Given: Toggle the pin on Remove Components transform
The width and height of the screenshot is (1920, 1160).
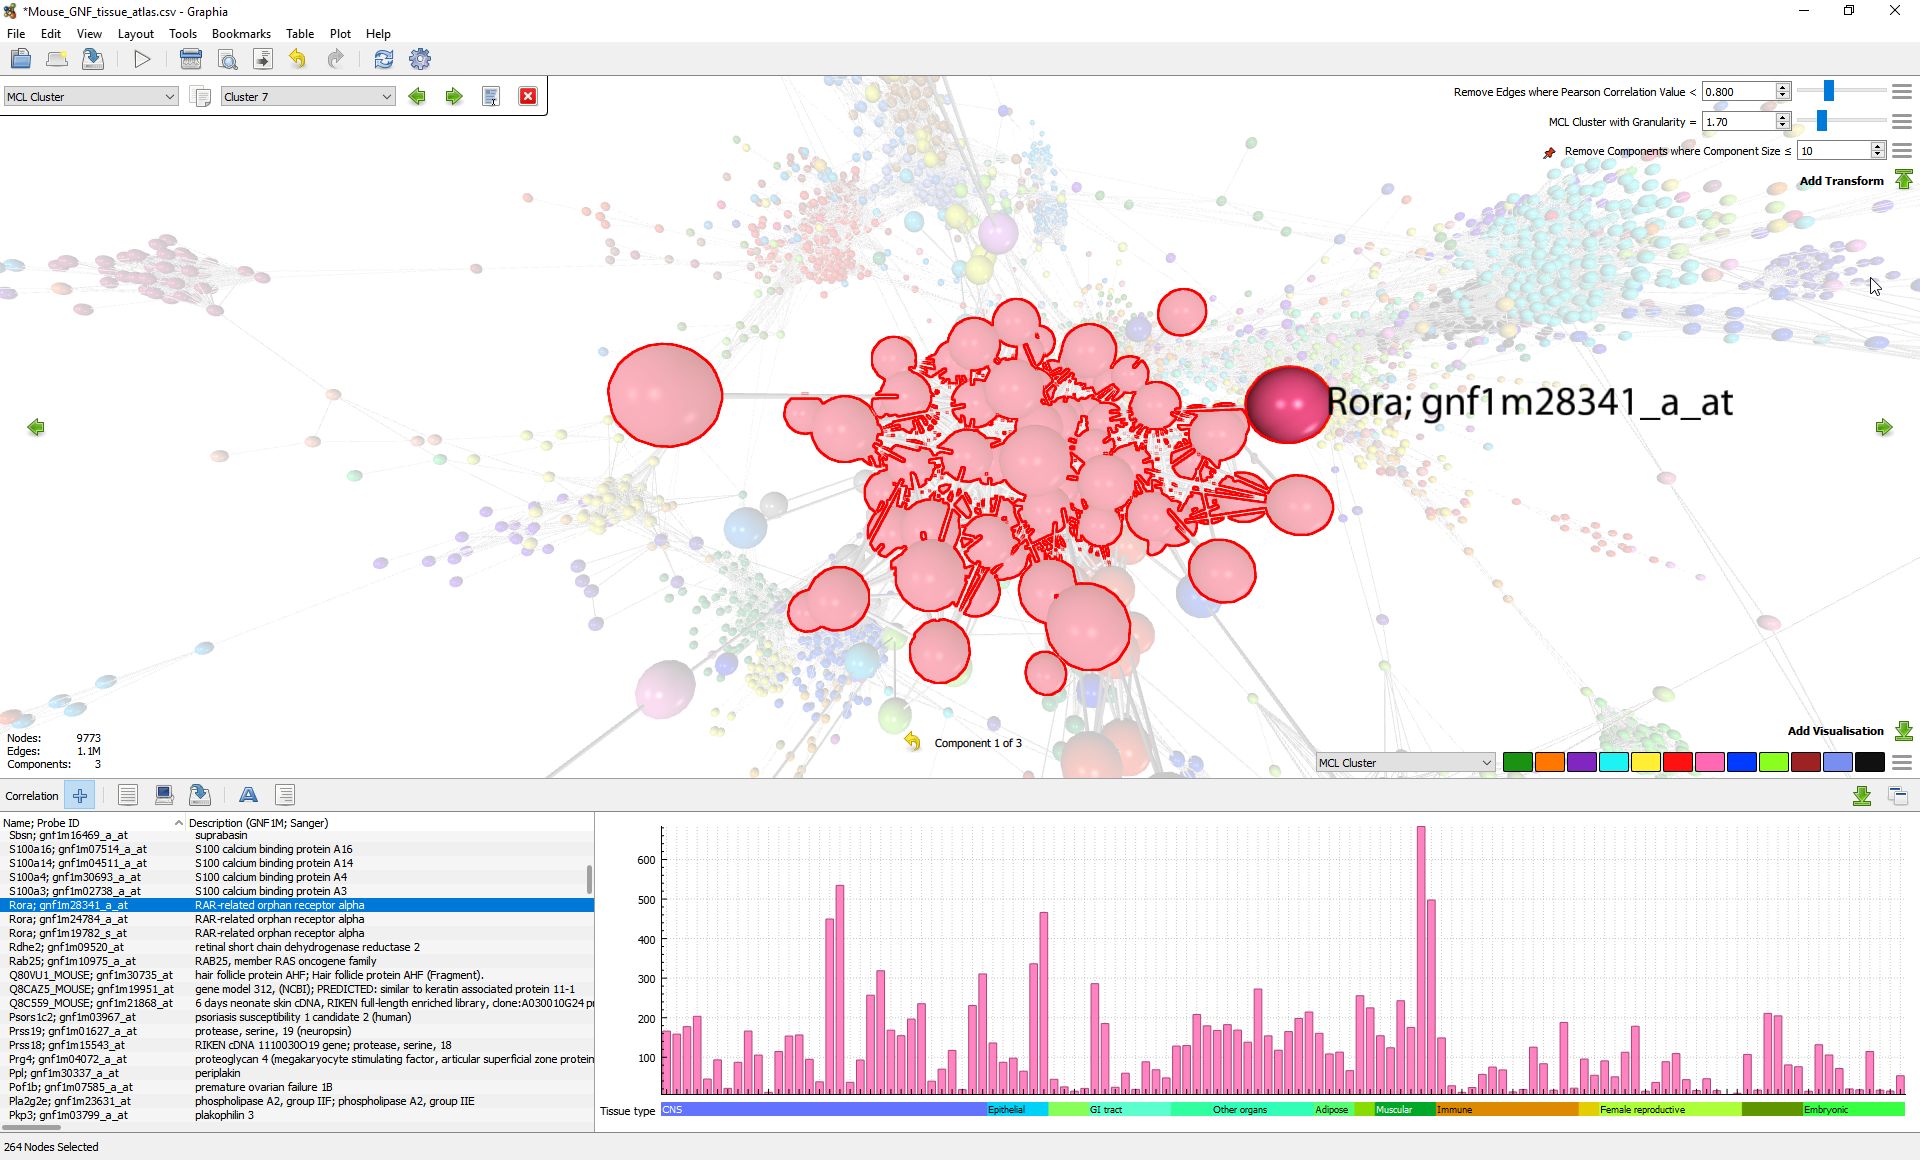Looking at the screenshot, I should click(x=1549, y=152).
